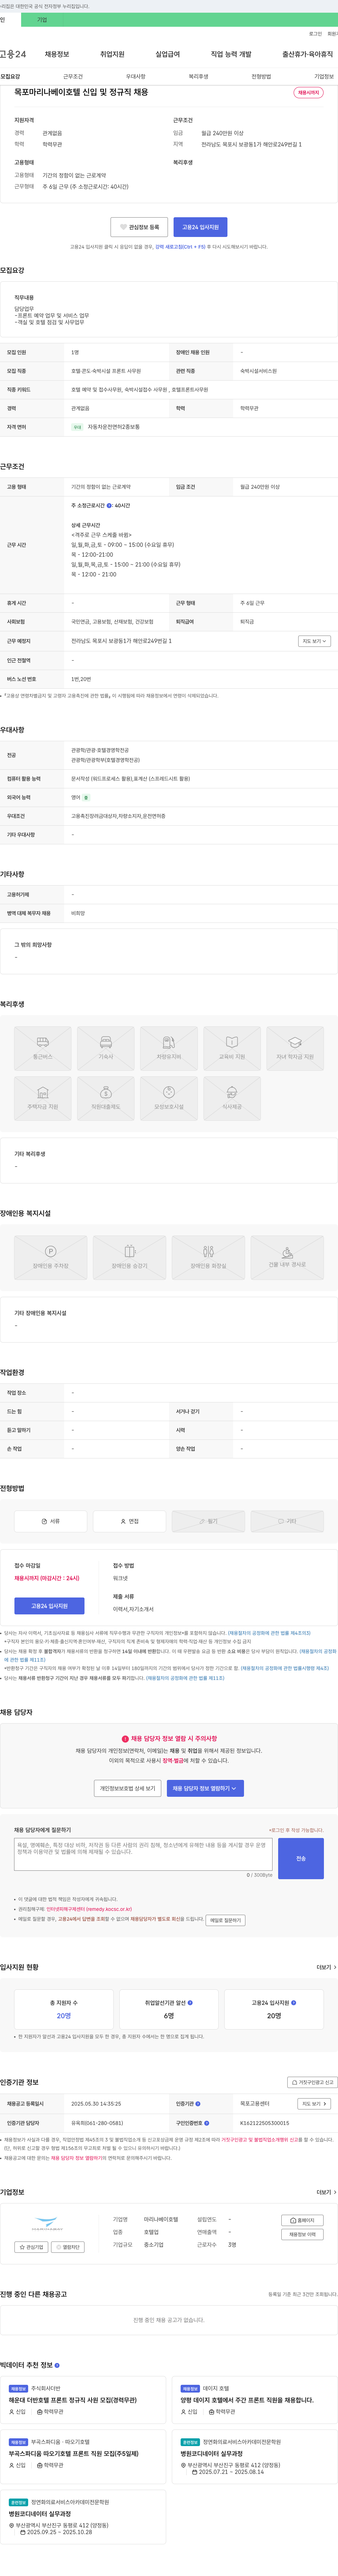Open the 채용정보 menu

click(x=57, y=54)
